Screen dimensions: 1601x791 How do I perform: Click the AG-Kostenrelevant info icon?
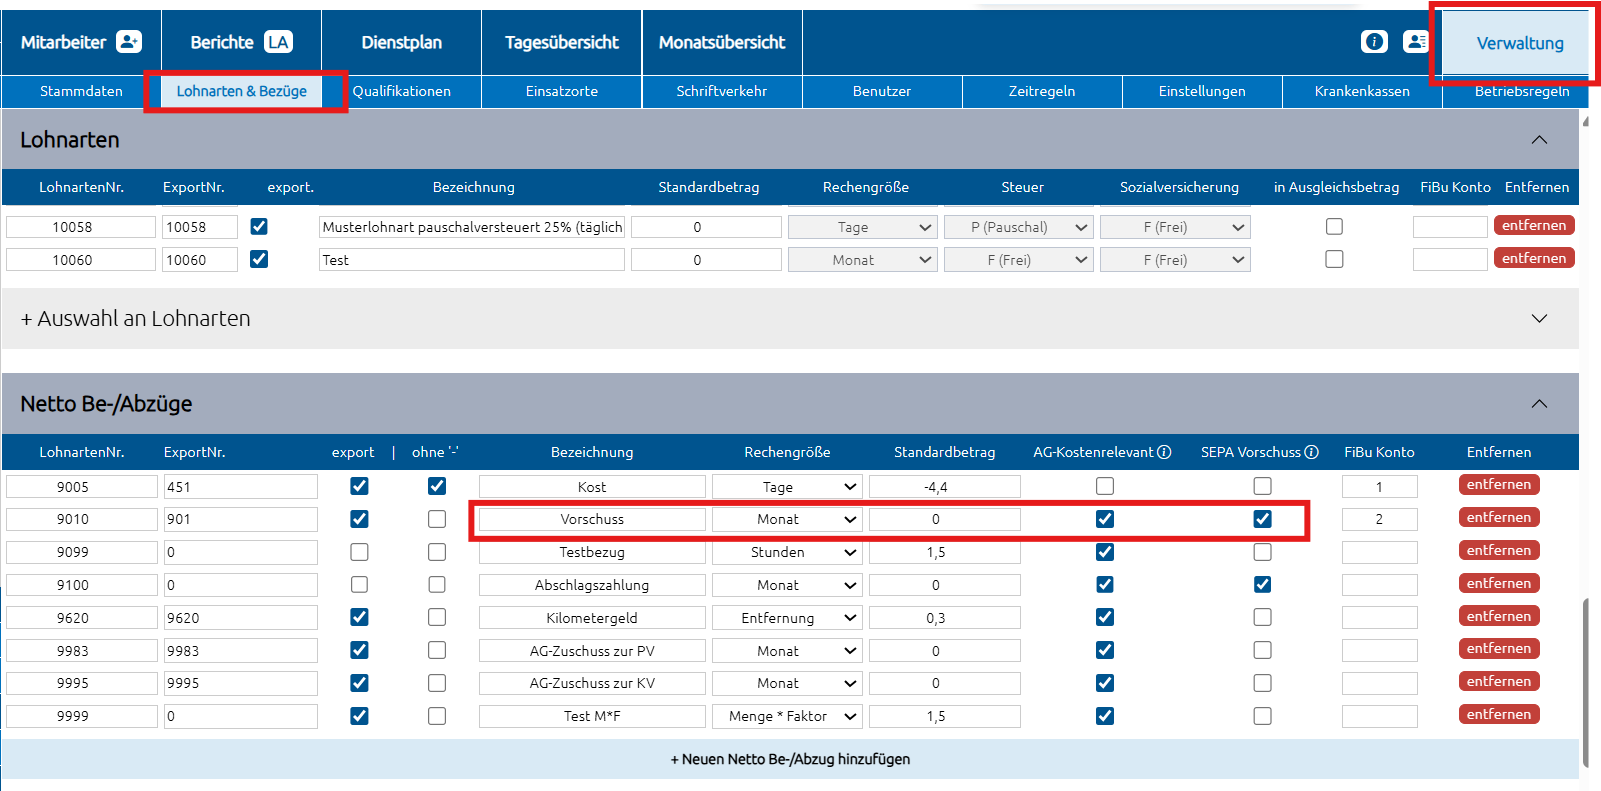tap(1164, 452)
